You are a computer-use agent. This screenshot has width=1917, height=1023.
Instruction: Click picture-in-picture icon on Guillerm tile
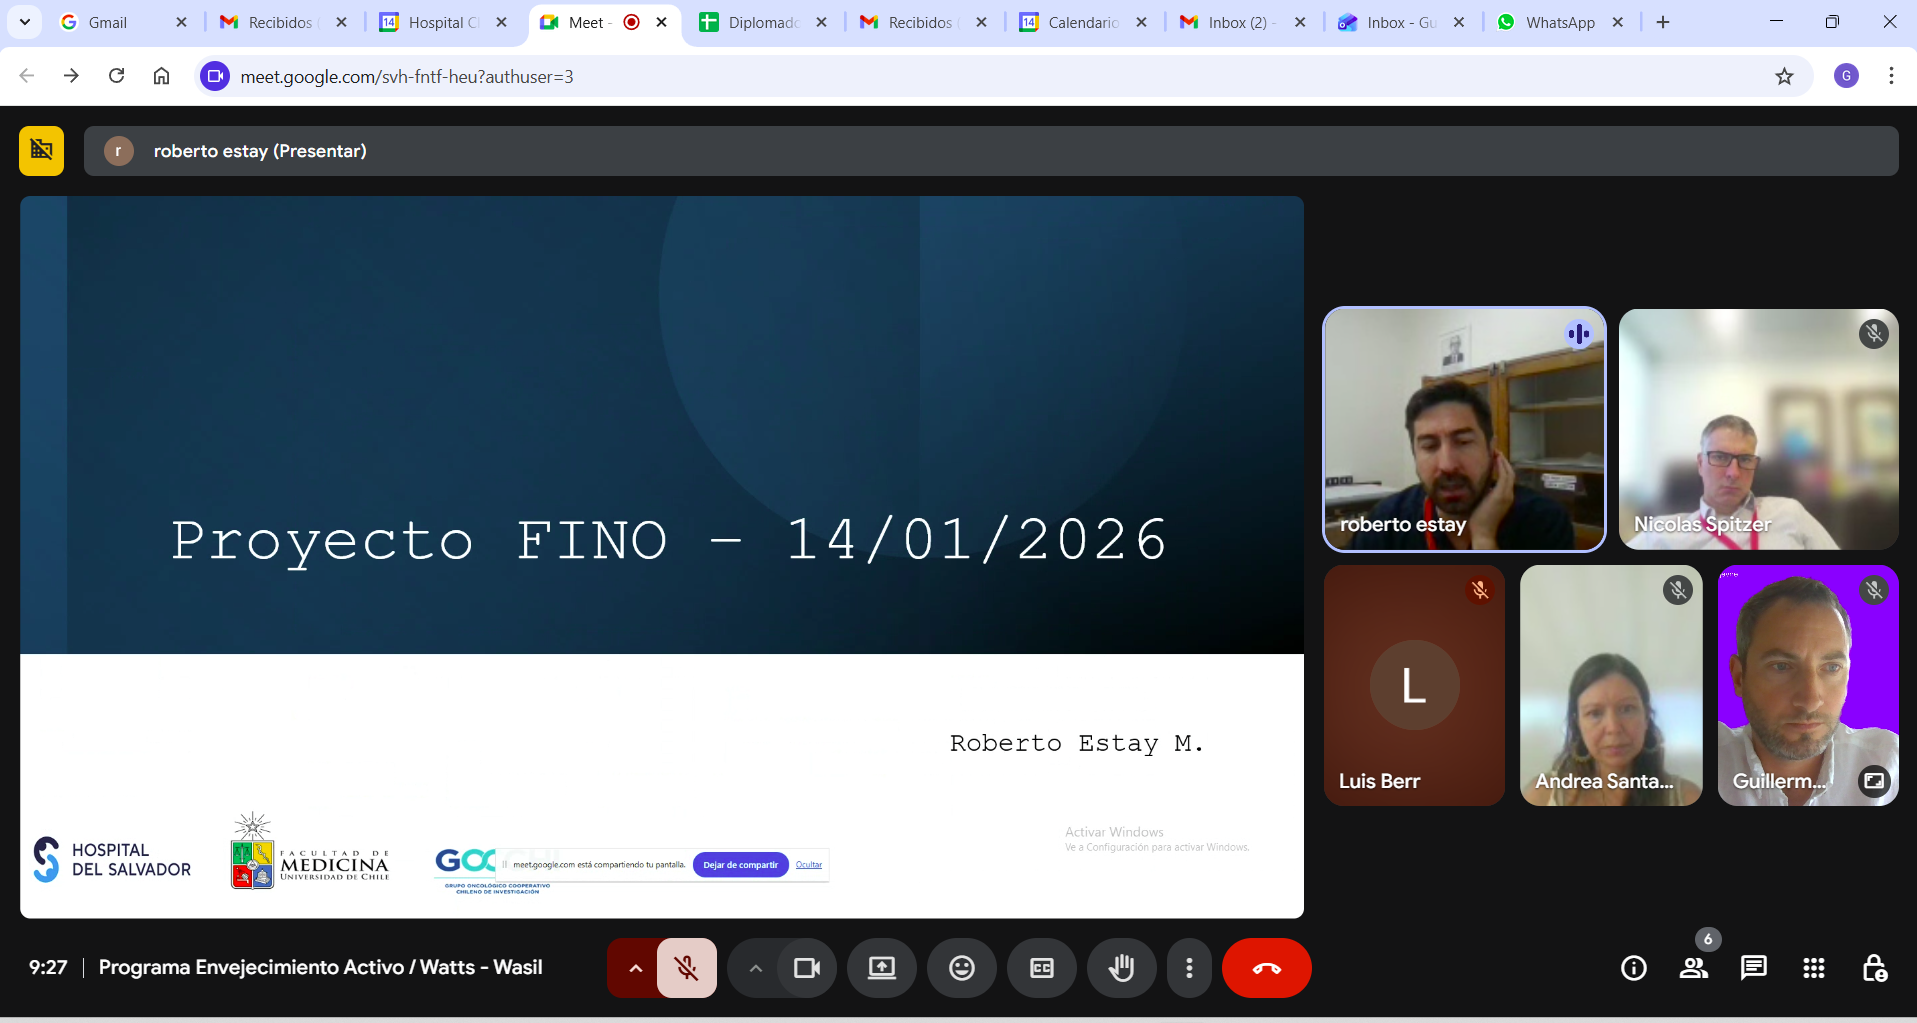1874,781
